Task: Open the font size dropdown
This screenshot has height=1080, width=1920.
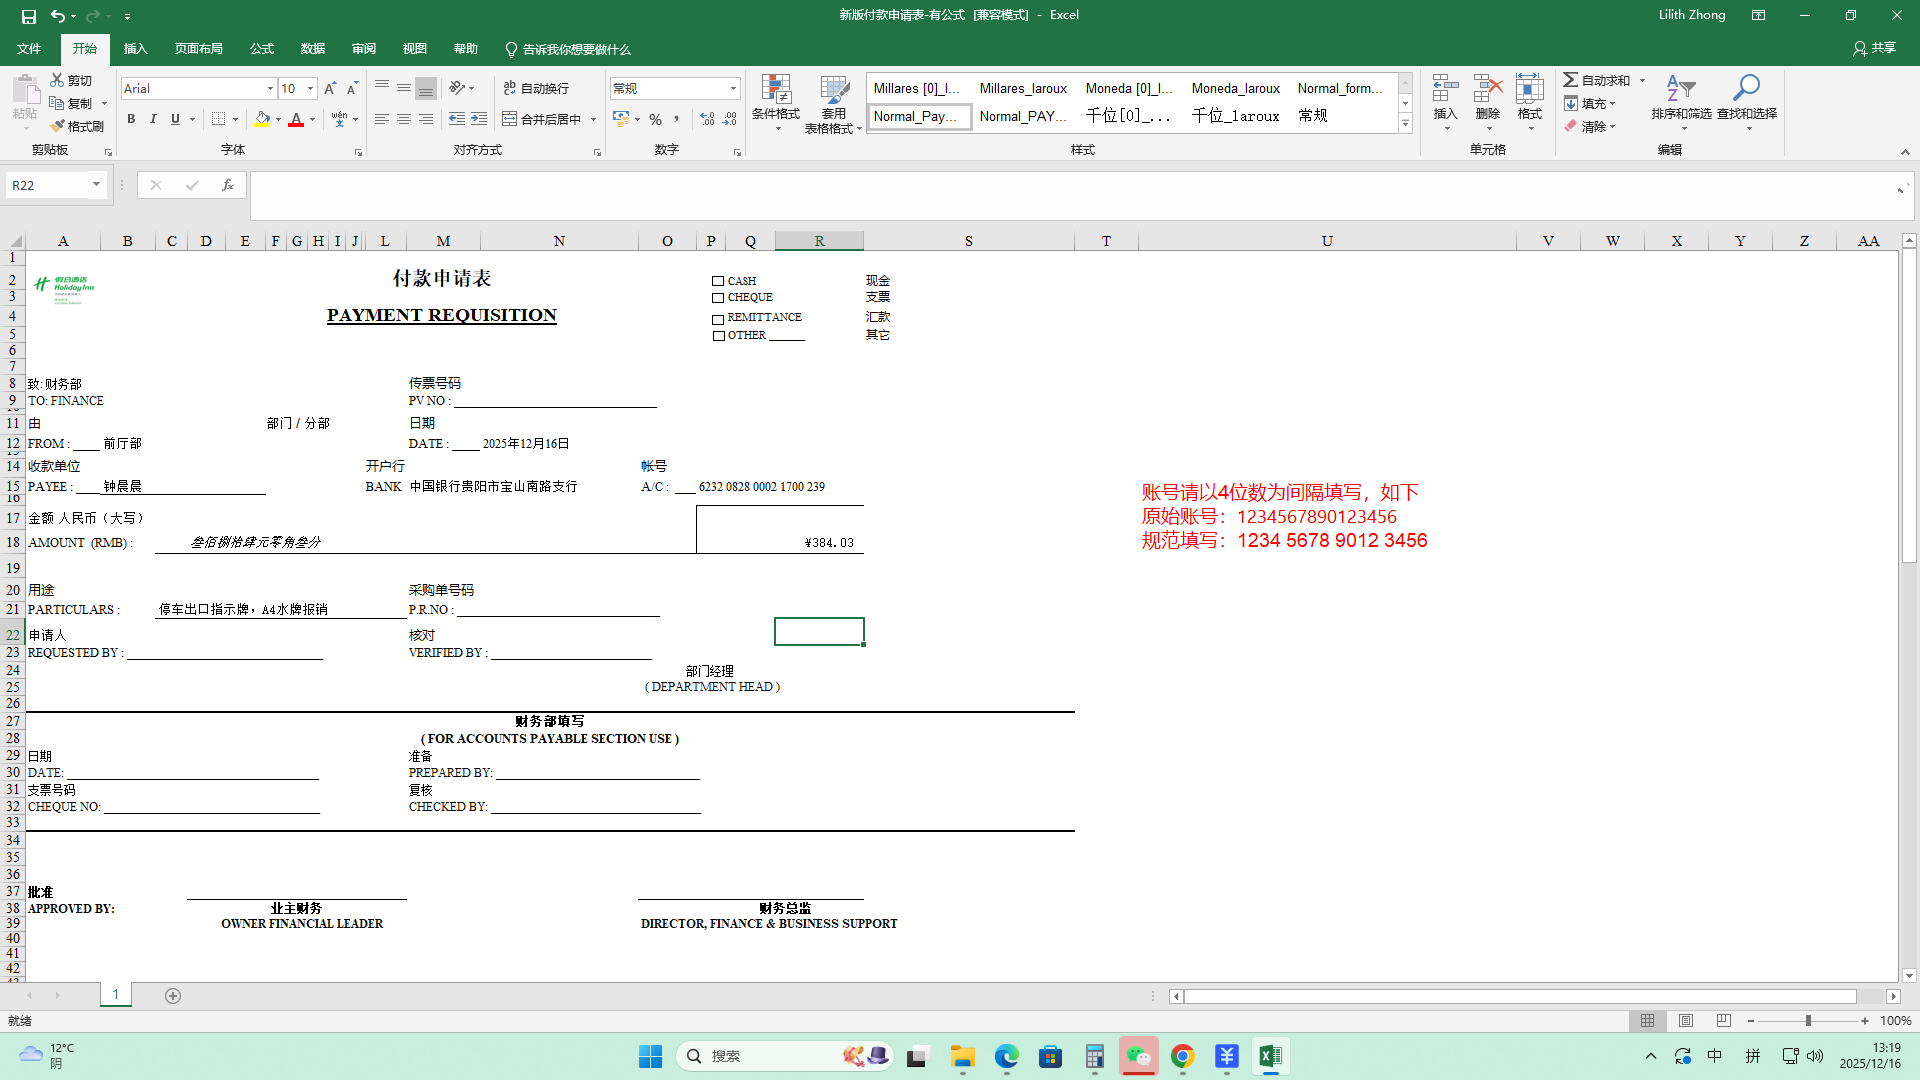Action: [310, 89]
